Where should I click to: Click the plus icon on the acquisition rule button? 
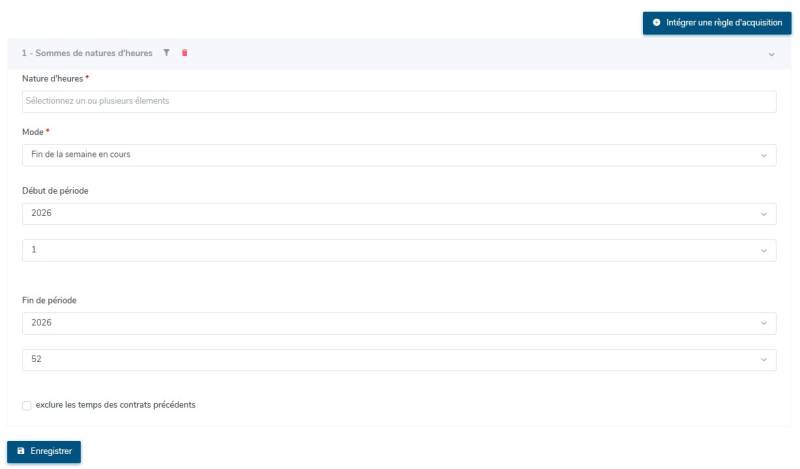pyautogui.click(x=656, y=22)
